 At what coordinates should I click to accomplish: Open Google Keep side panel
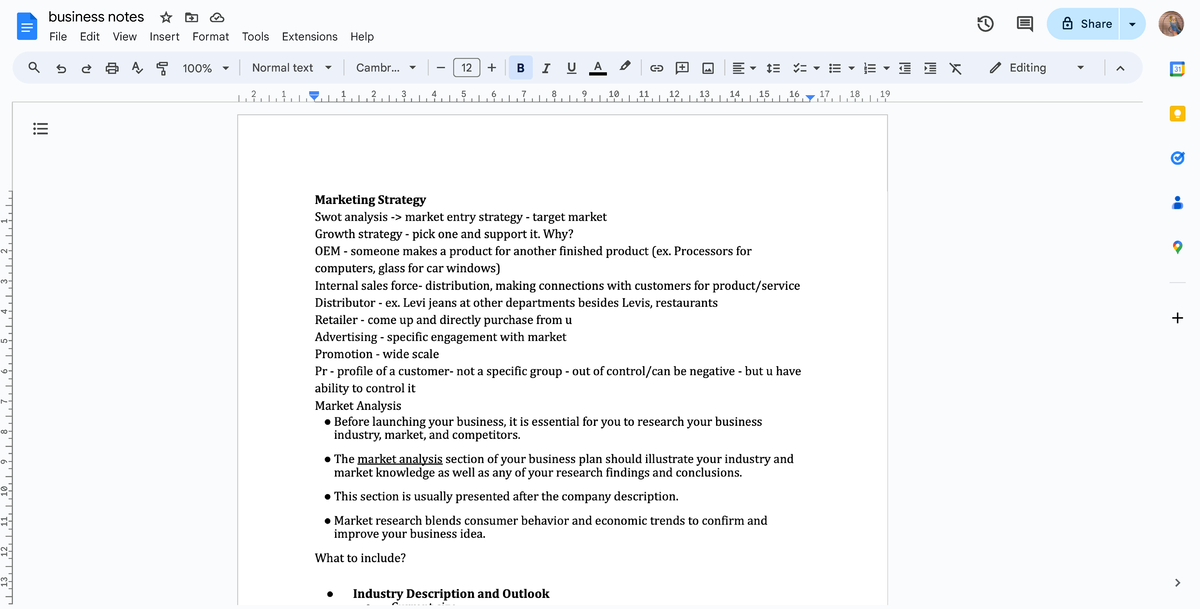tap(1177, 113)
